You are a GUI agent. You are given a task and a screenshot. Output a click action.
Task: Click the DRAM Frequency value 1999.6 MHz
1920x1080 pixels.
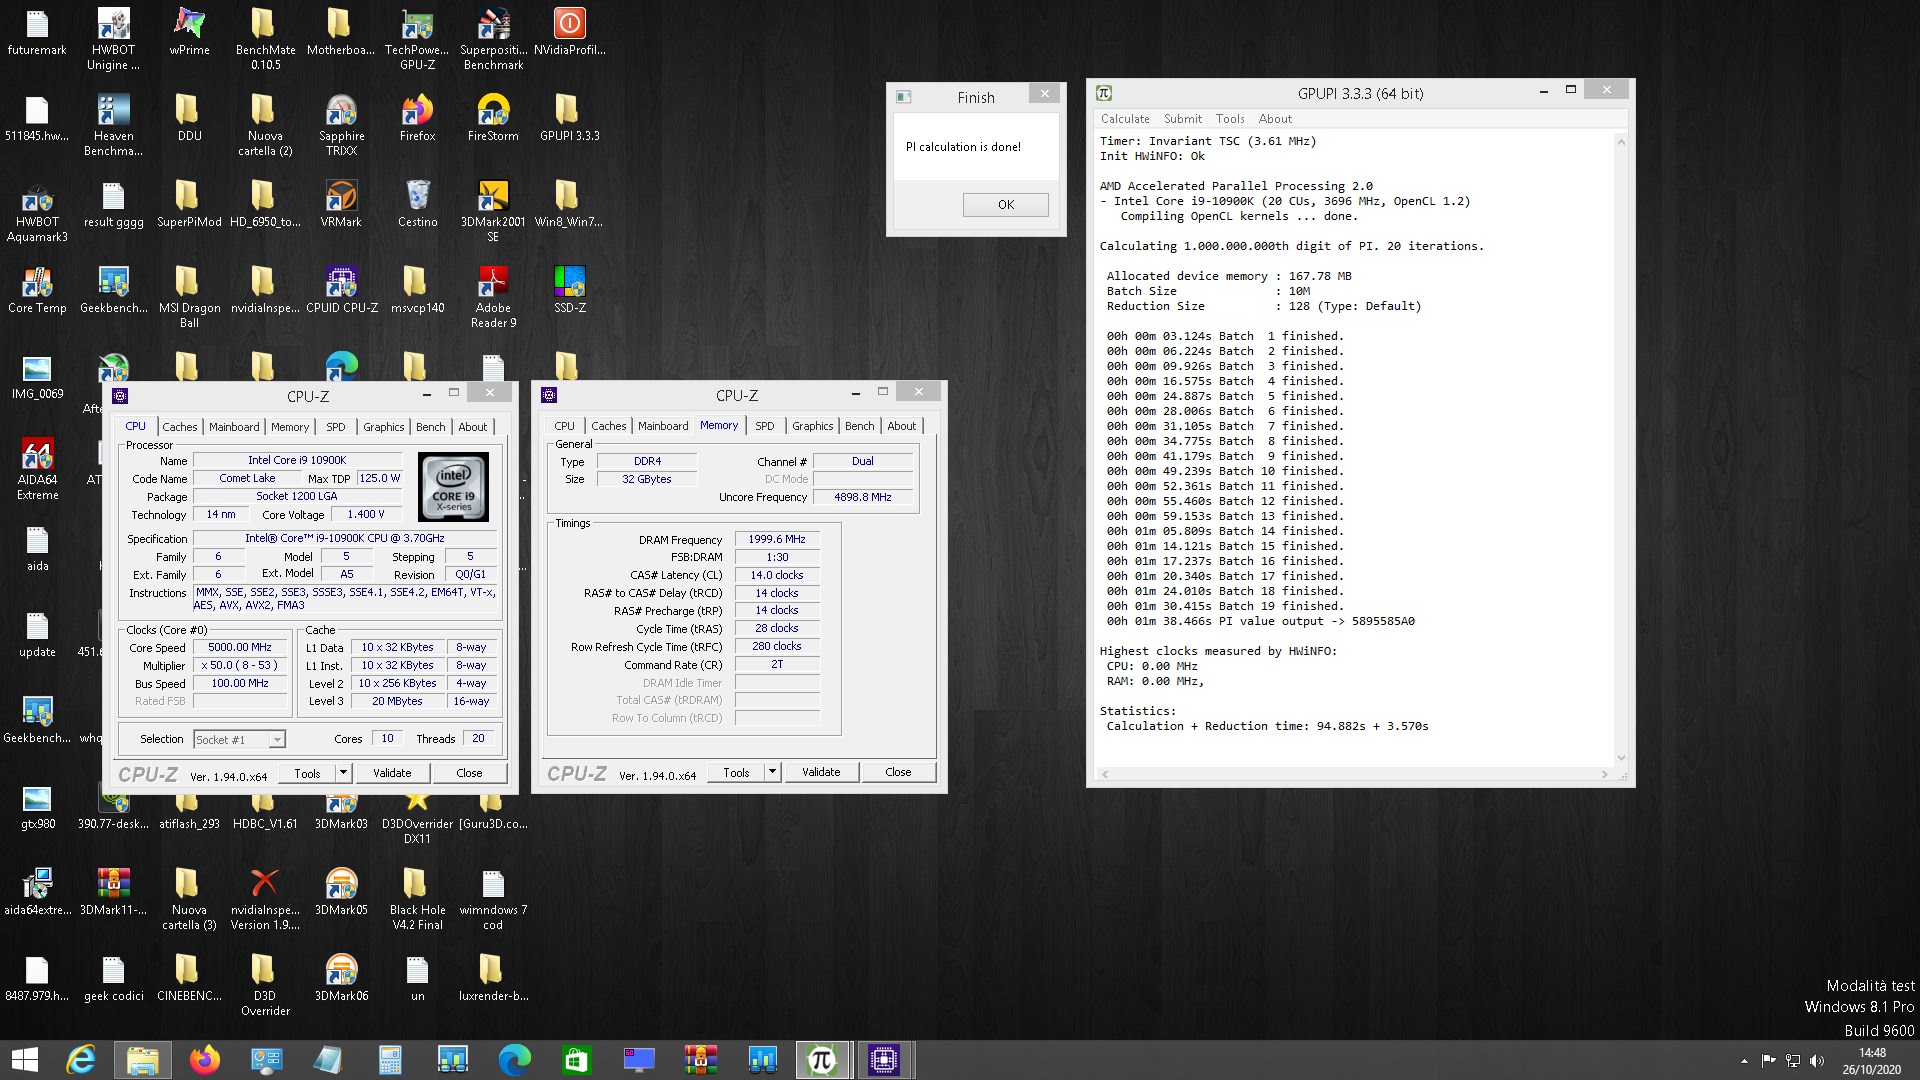pos(777,539)
